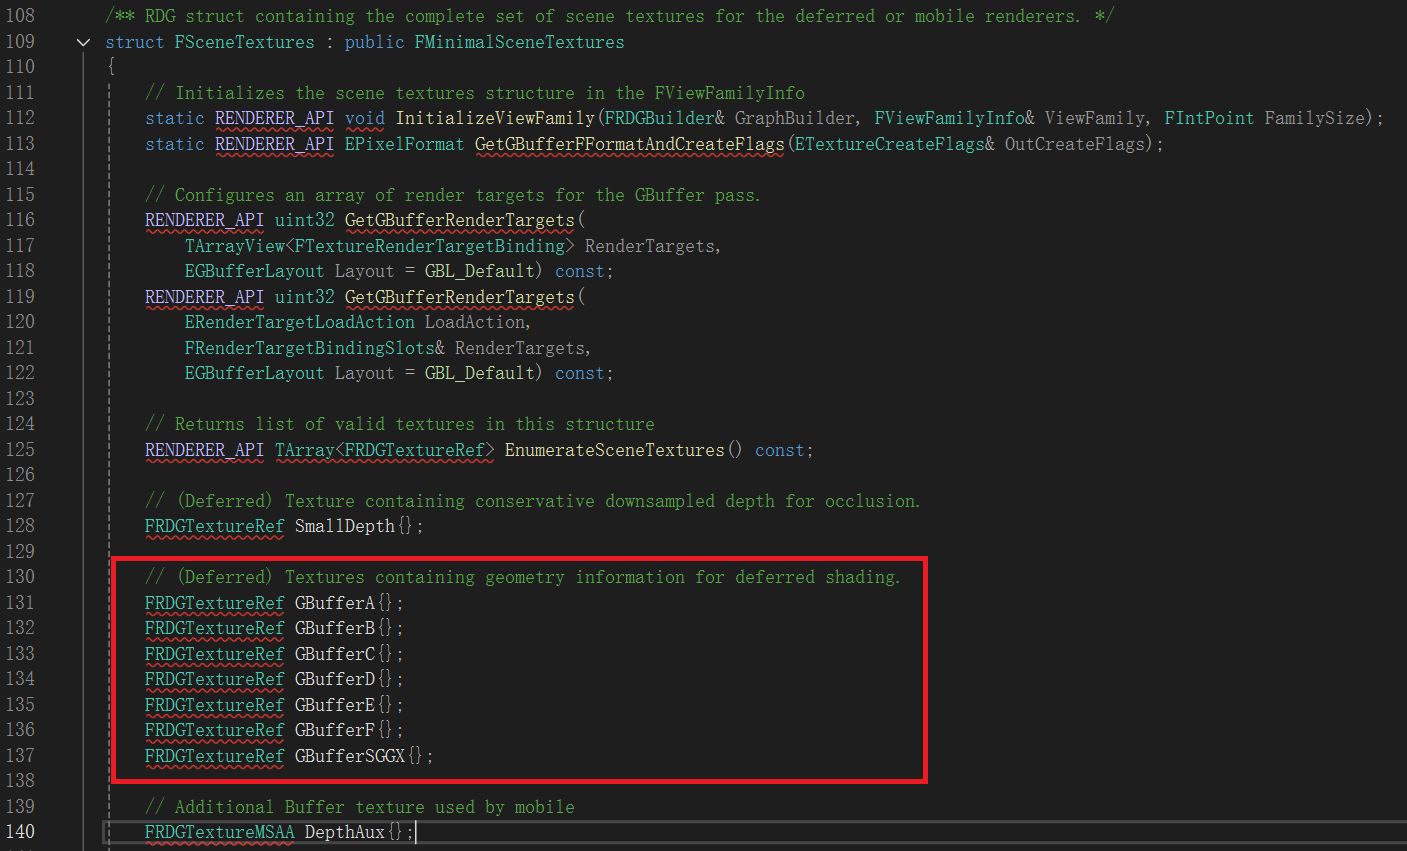Image resolution: width=1407 pixels, height=851 pixels.
Task: Click GetGBufferRenderTargets on line 116
Action: point(460,220)
